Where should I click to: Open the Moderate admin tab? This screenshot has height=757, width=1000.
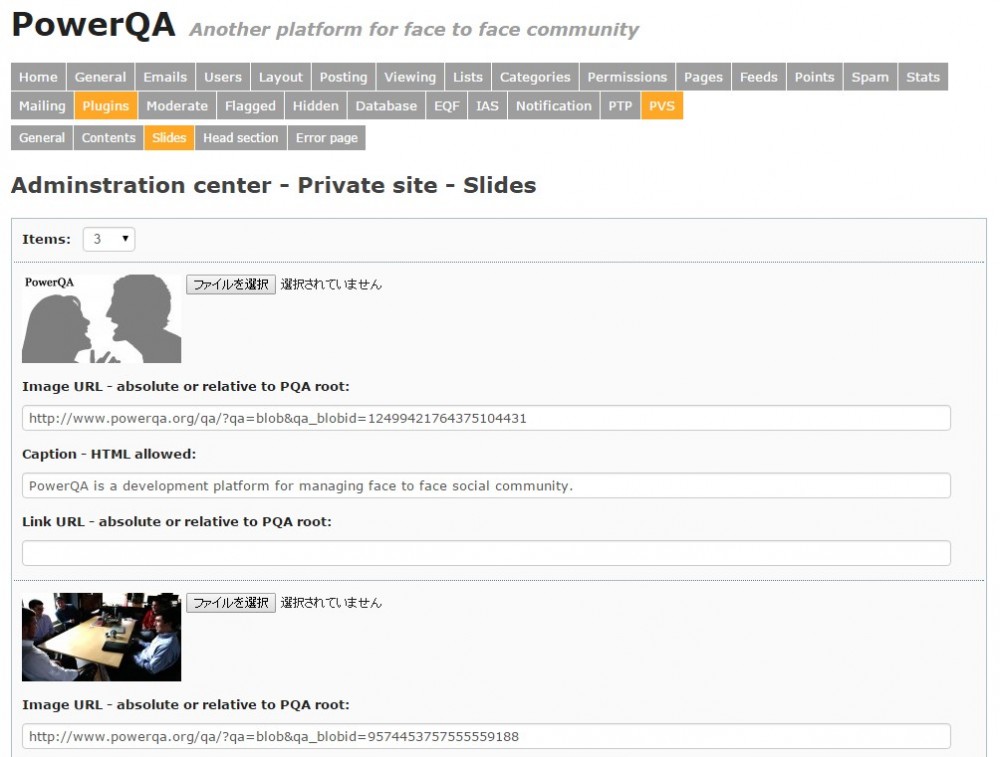(x=177, y=106)
